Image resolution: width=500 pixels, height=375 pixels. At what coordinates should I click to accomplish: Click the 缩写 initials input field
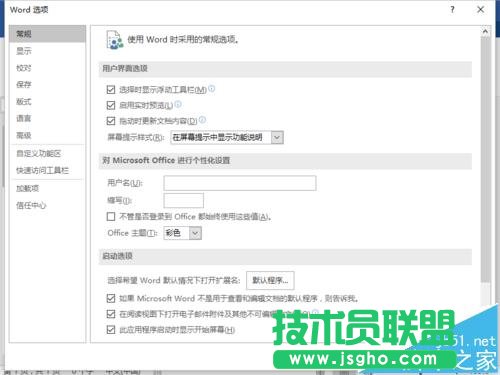coord(184,201)
